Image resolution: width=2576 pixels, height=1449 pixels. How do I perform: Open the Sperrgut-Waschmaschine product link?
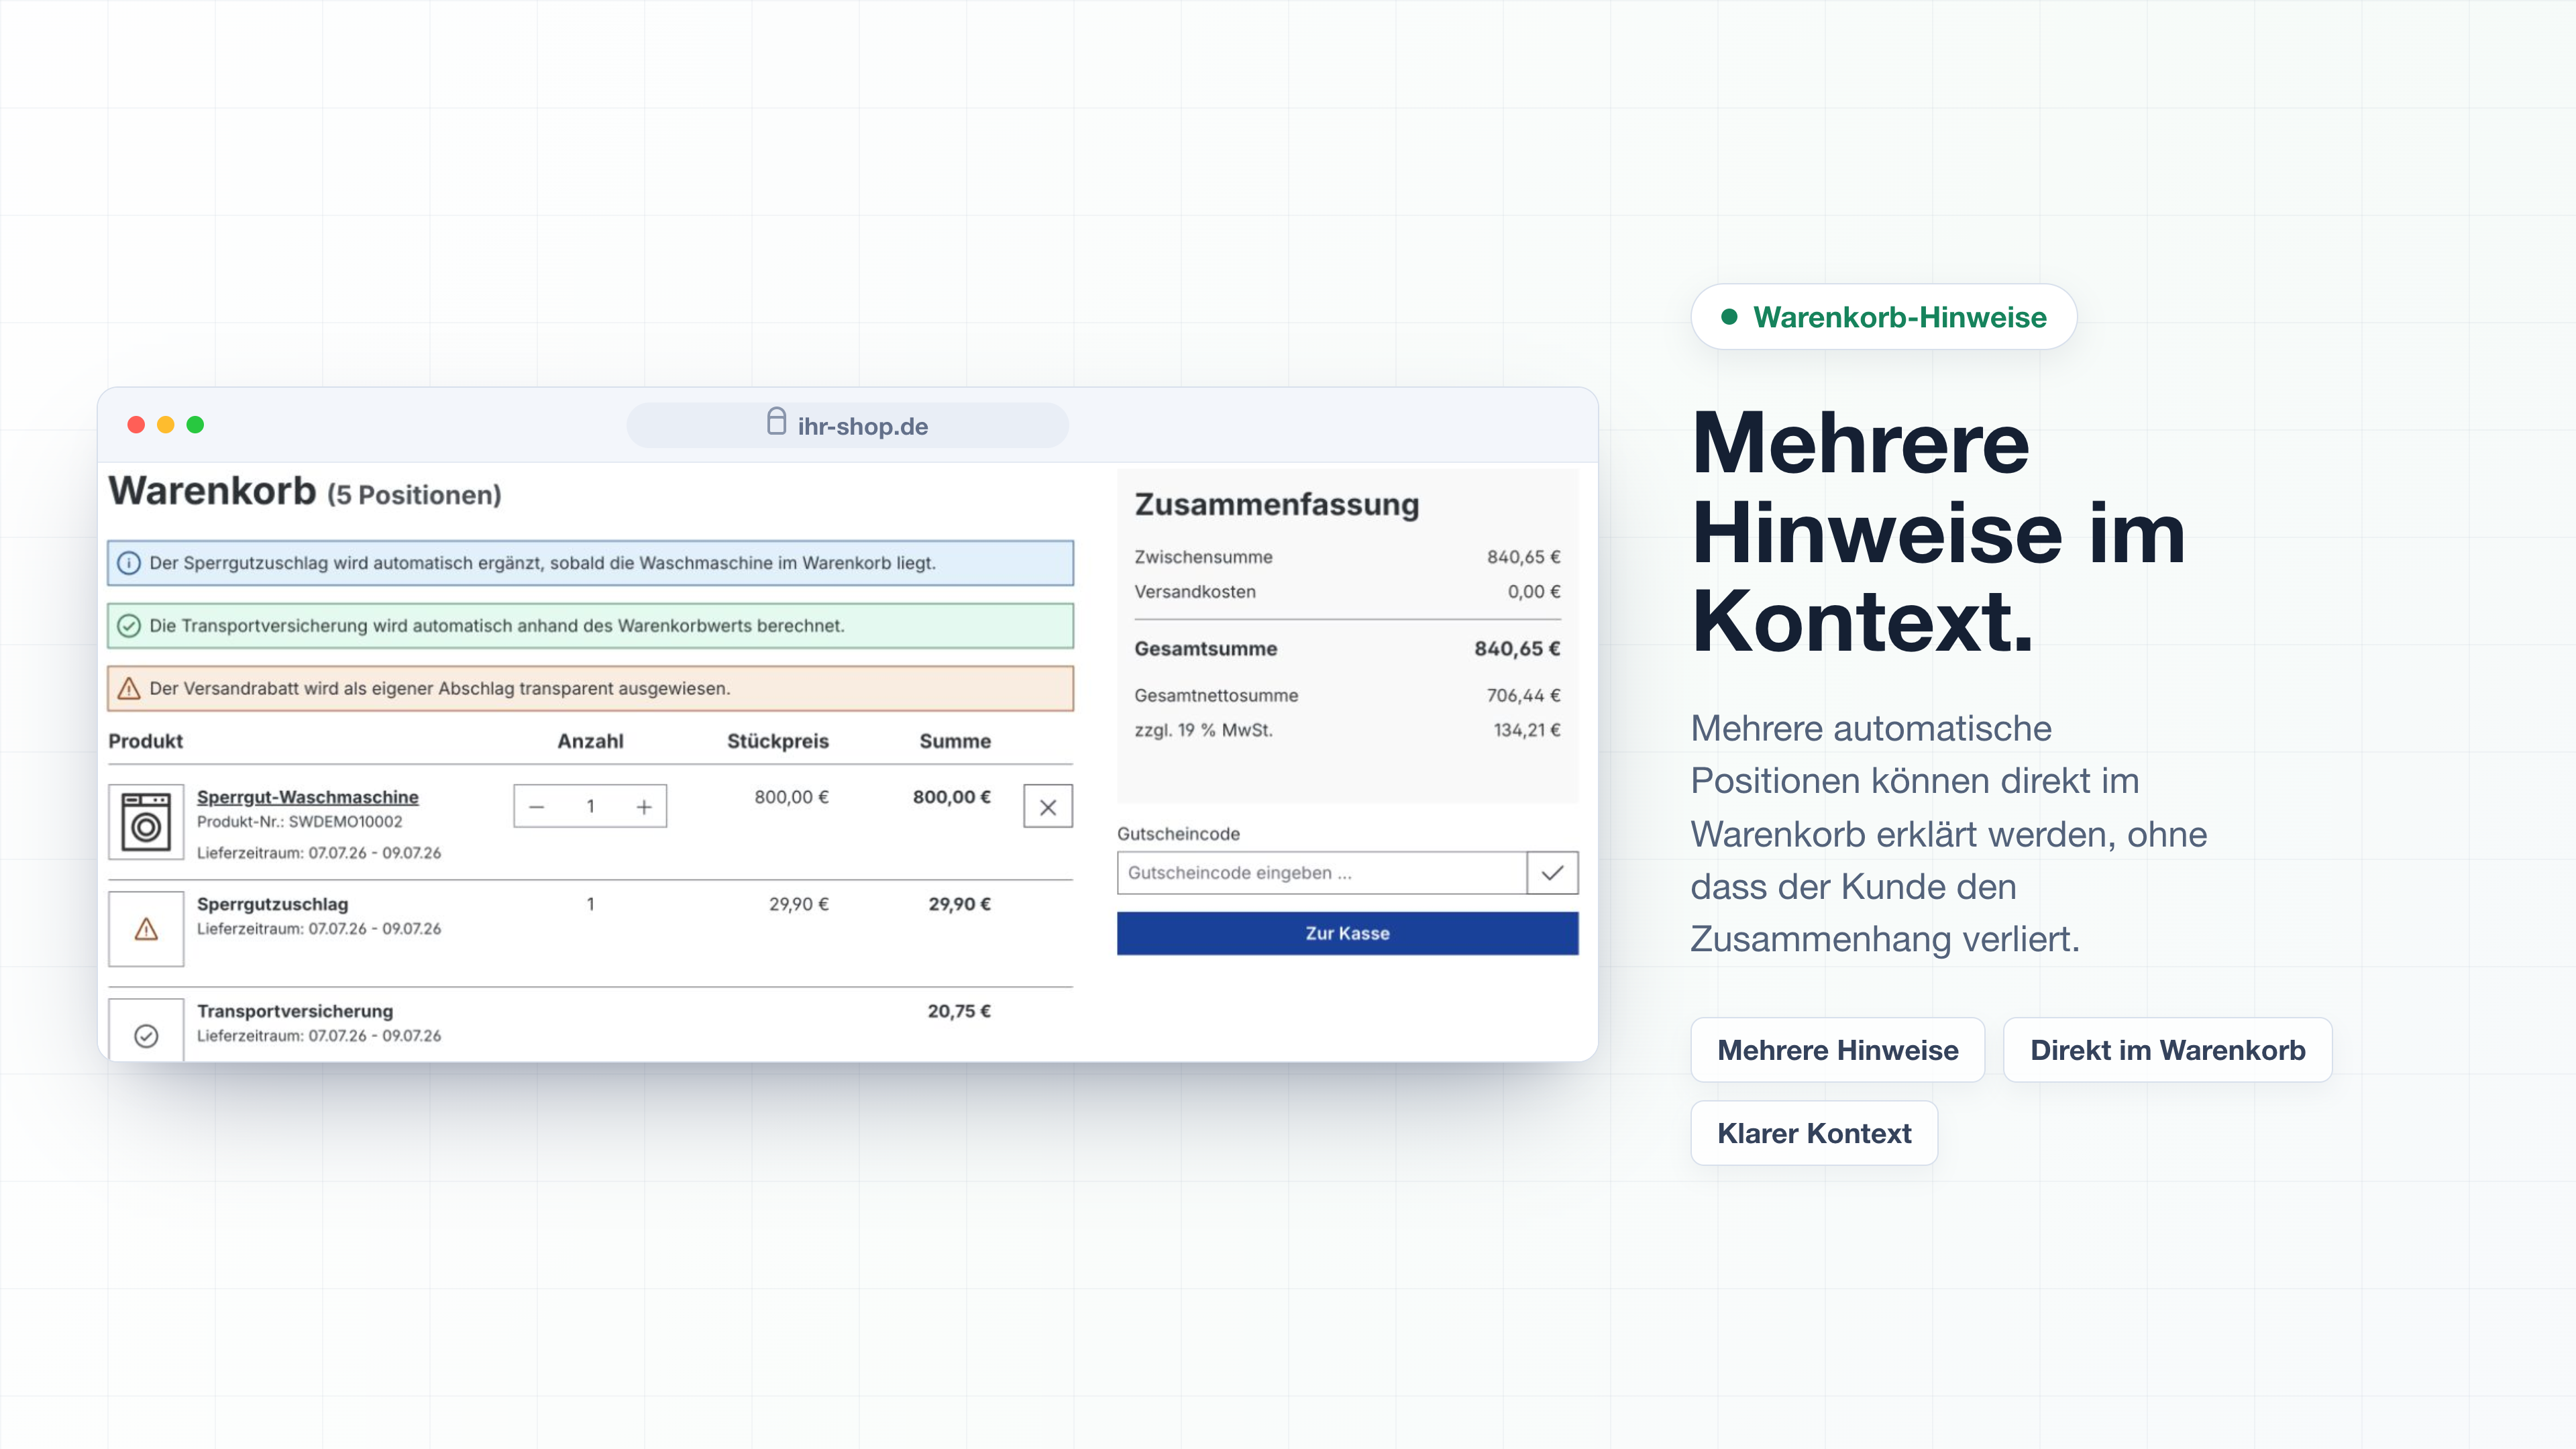pos(308,797)
